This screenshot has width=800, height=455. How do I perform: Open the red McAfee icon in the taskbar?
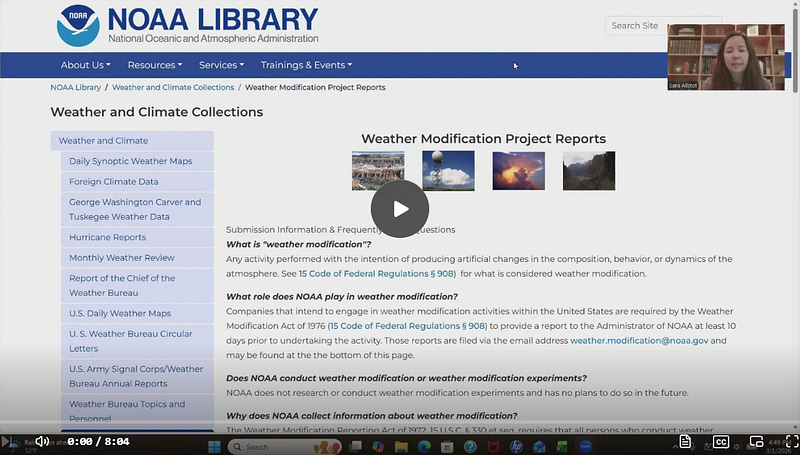pos(493,447)
